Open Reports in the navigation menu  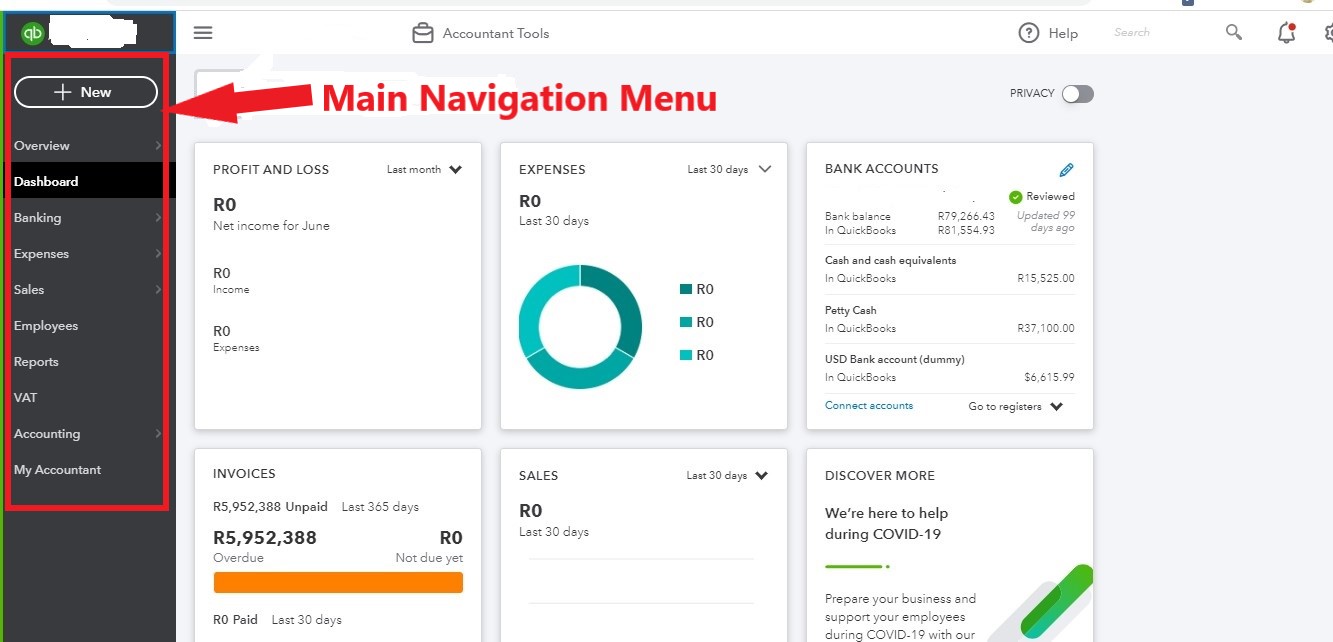[x=36, y=362]
